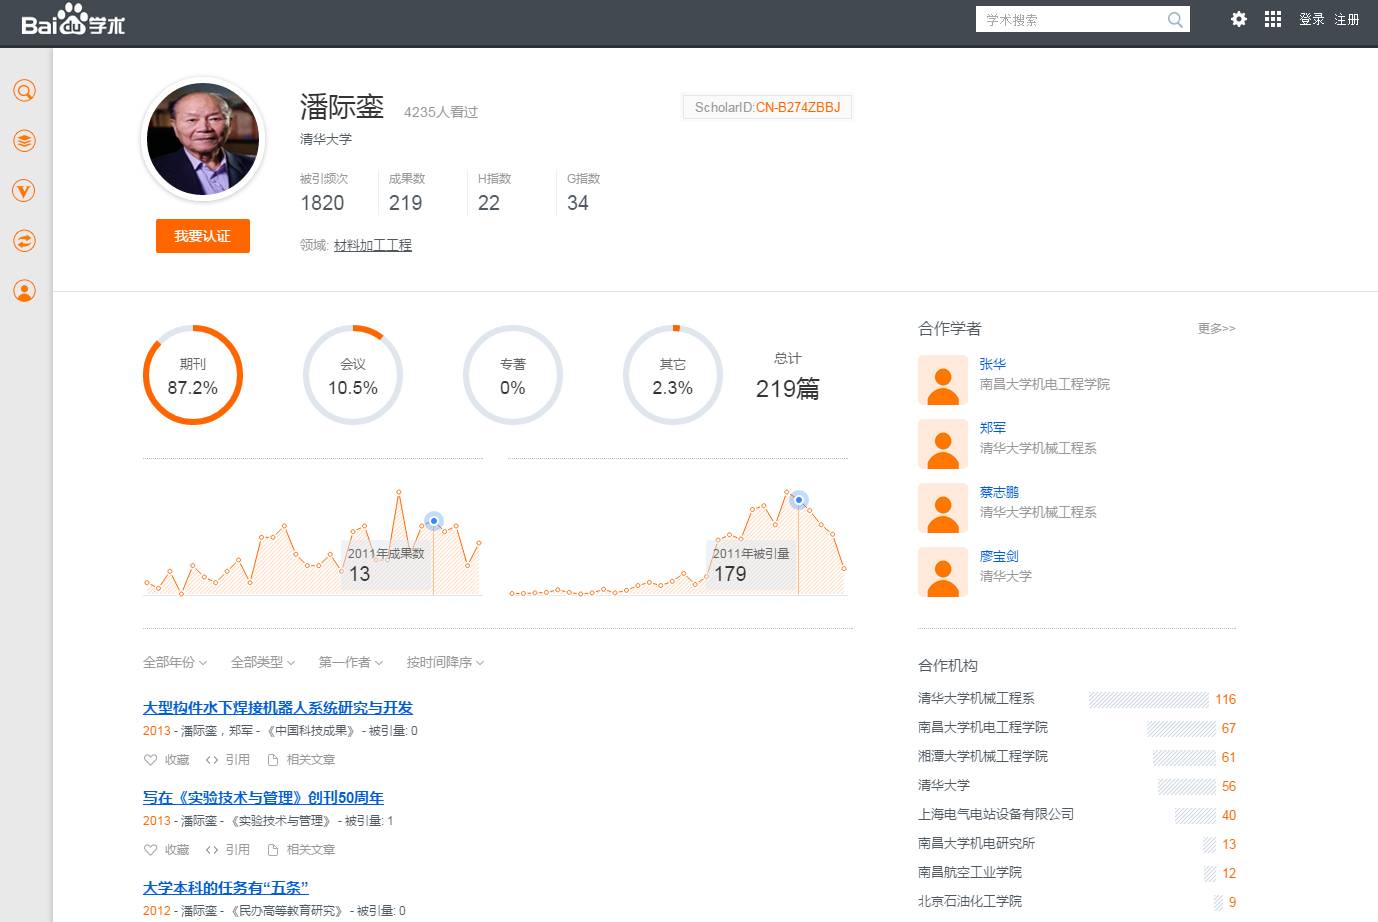Expand the 全部年份 filter dropdown
The height and width of the screenshot is (922, 1378).
click(174, 662)
